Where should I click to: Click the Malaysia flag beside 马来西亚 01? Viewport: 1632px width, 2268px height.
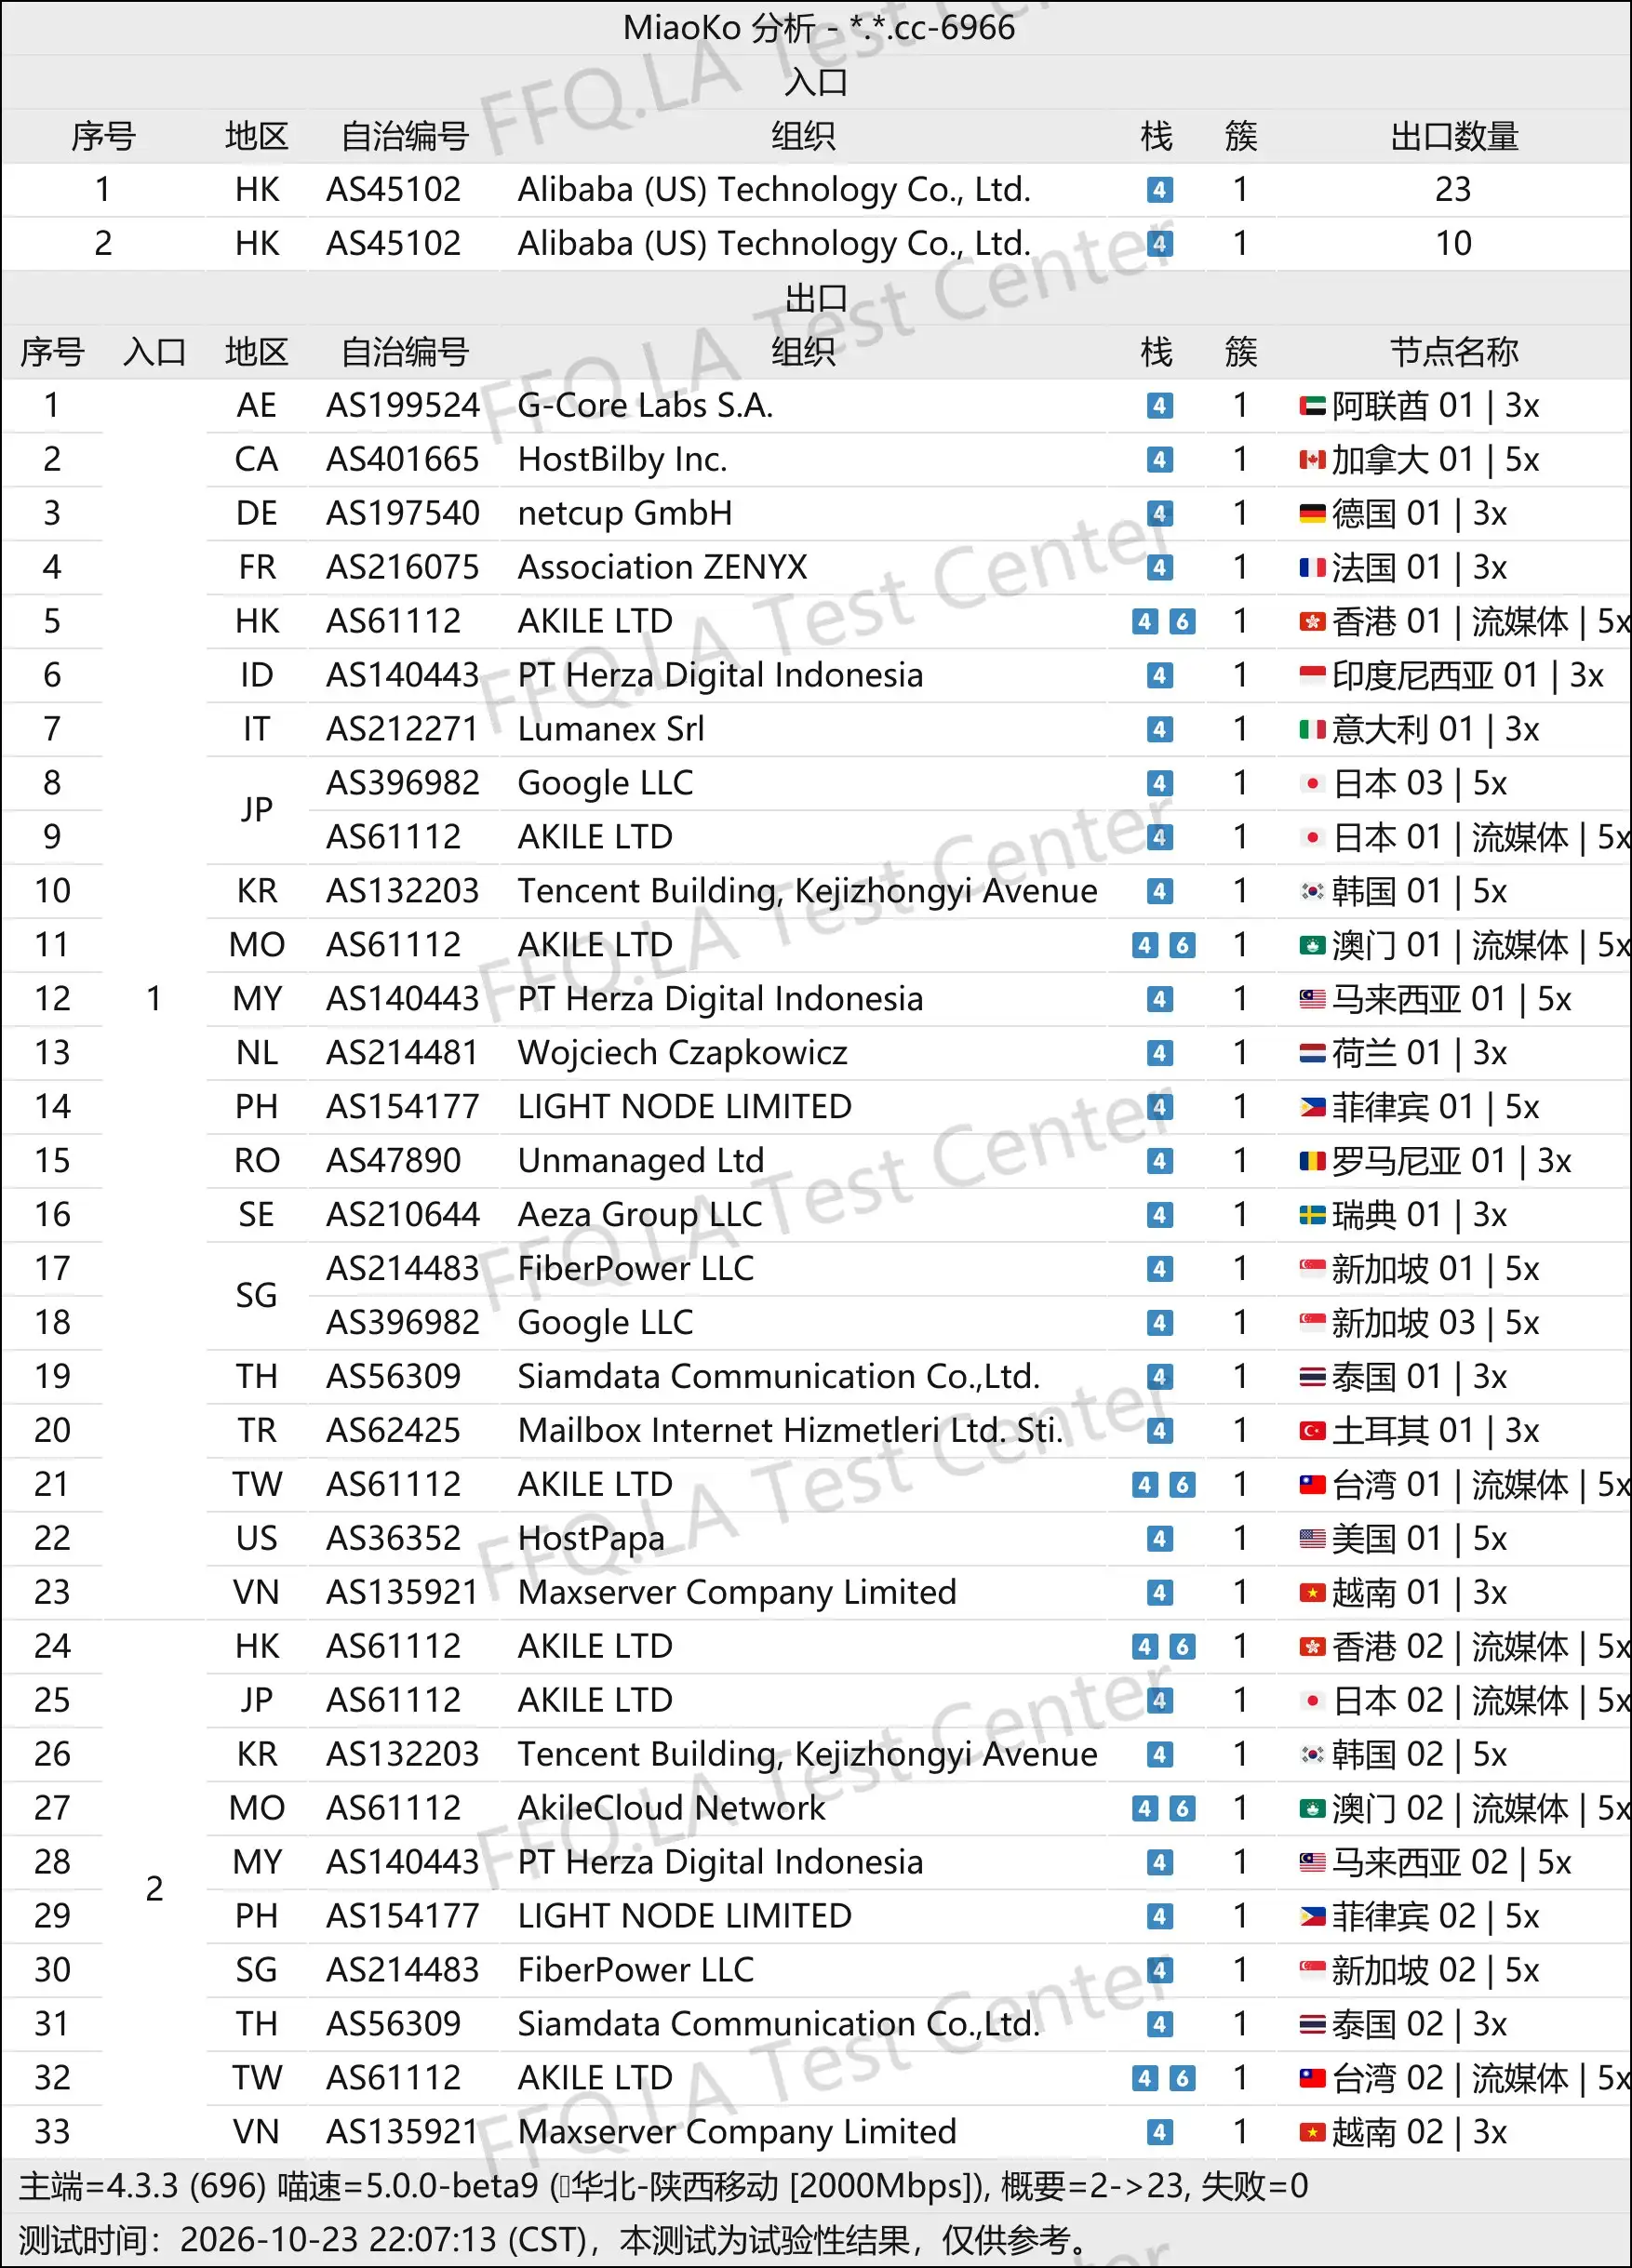coord(1312,999)
